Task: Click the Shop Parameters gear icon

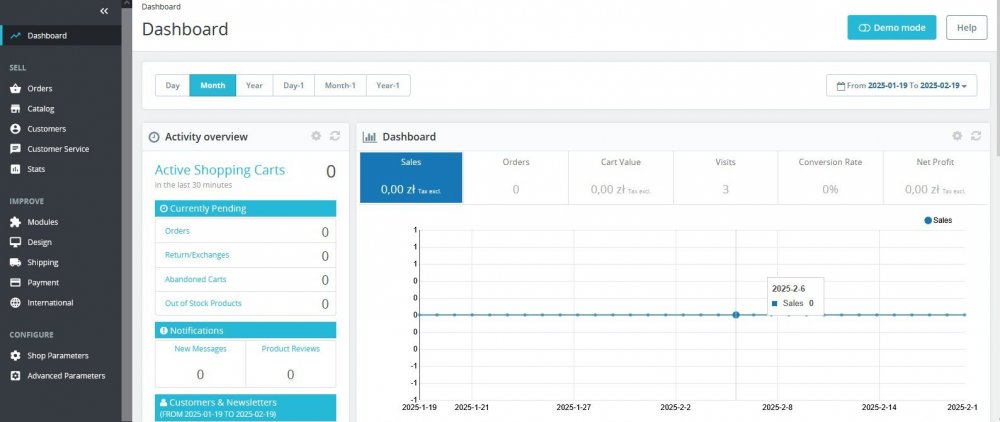Action: tap(15, 356)
